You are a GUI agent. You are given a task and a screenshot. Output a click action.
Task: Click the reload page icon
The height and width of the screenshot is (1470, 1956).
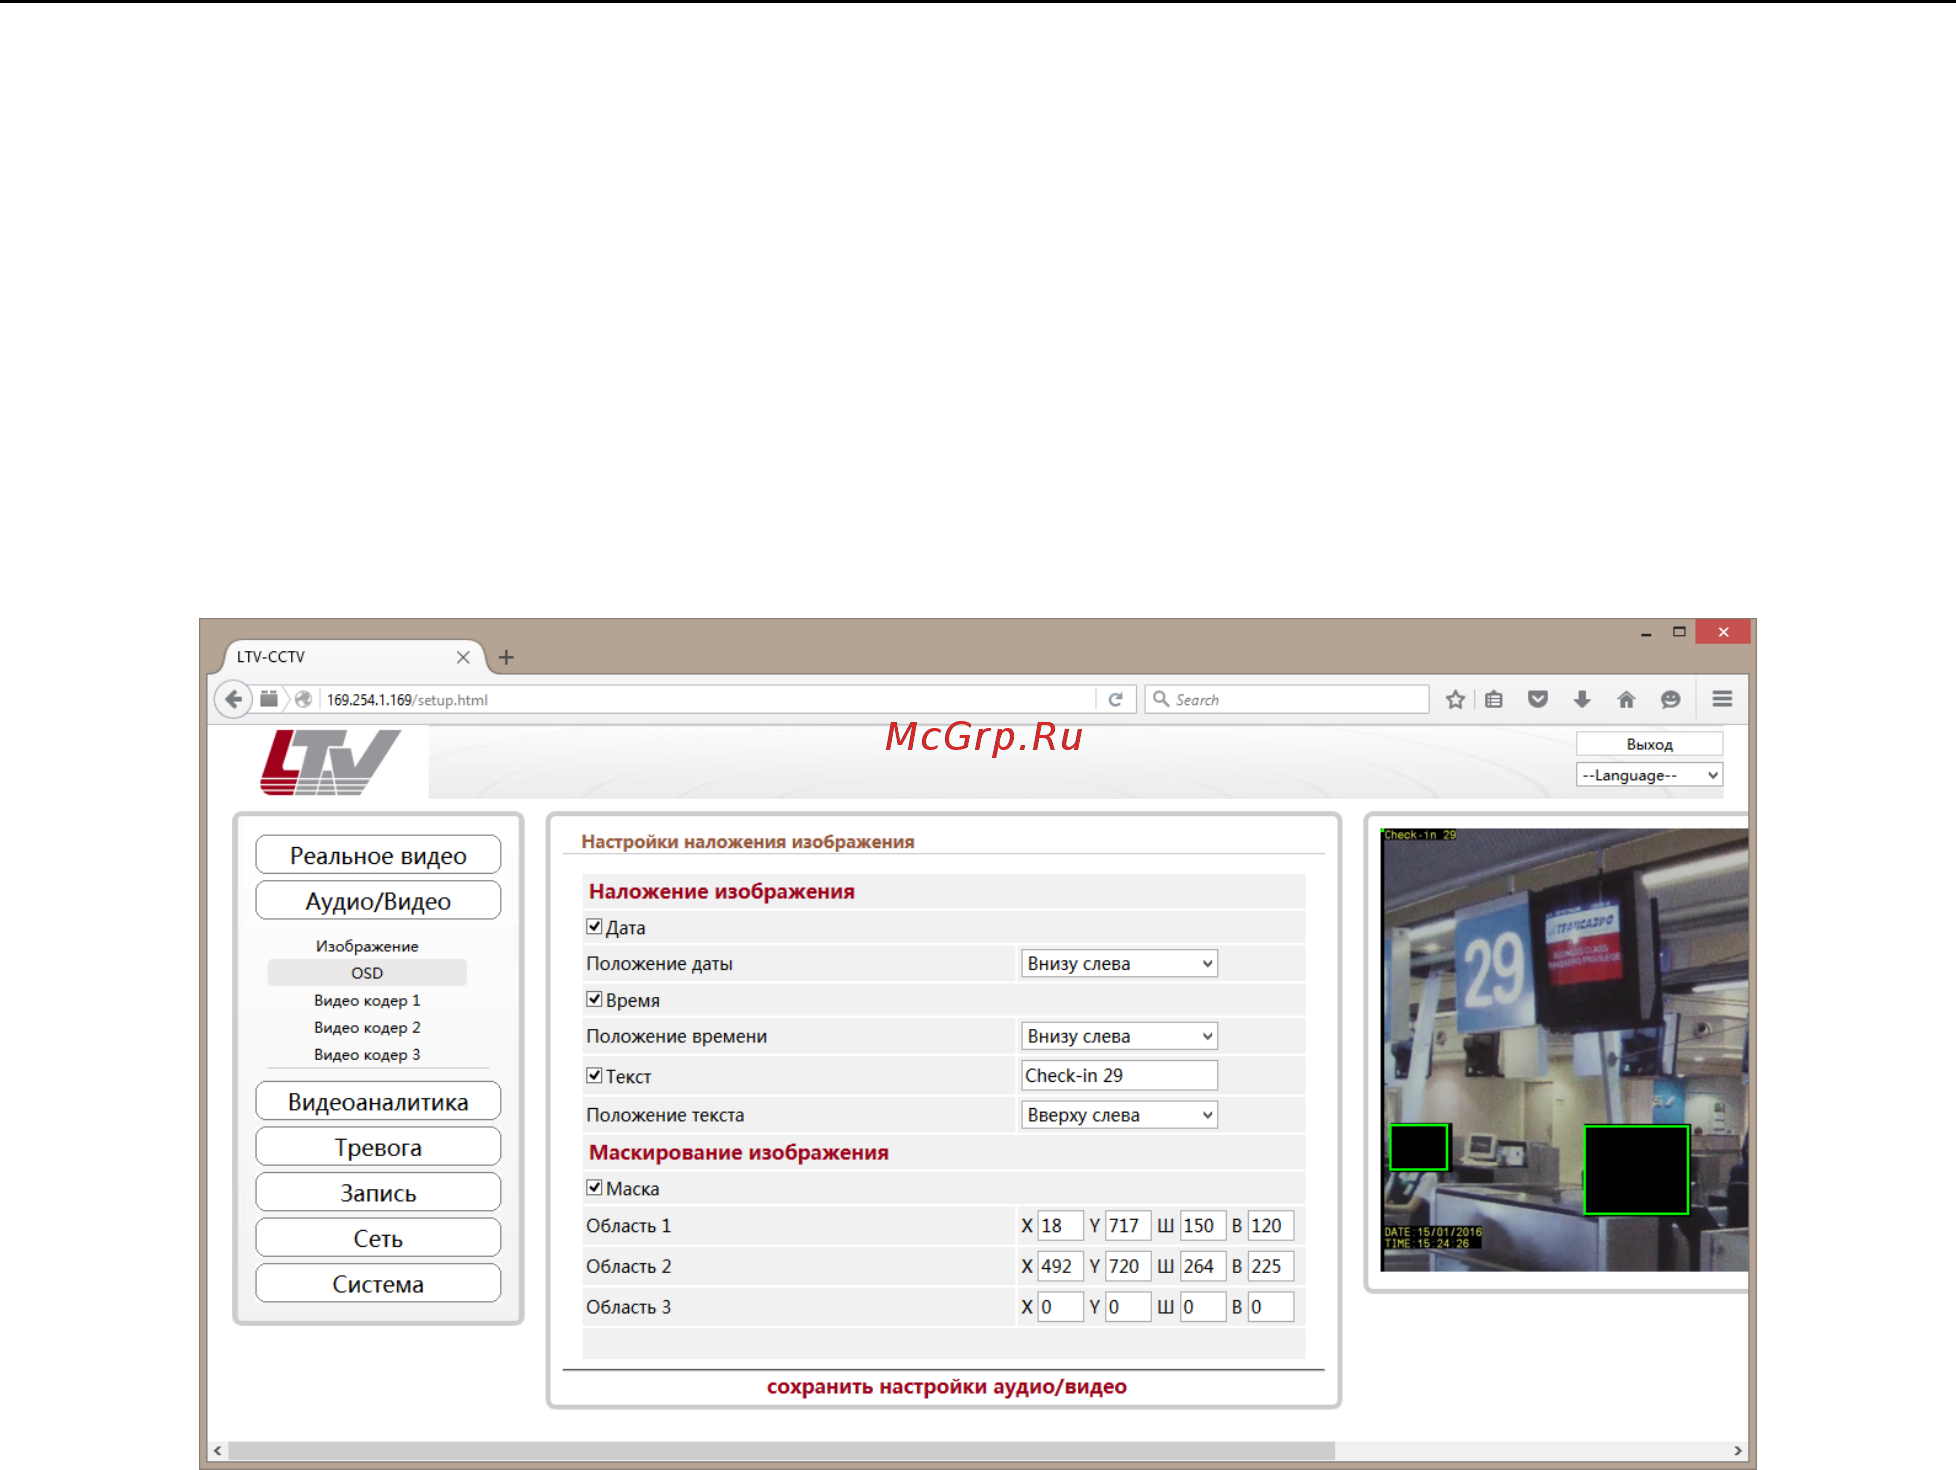(1115, 700)
